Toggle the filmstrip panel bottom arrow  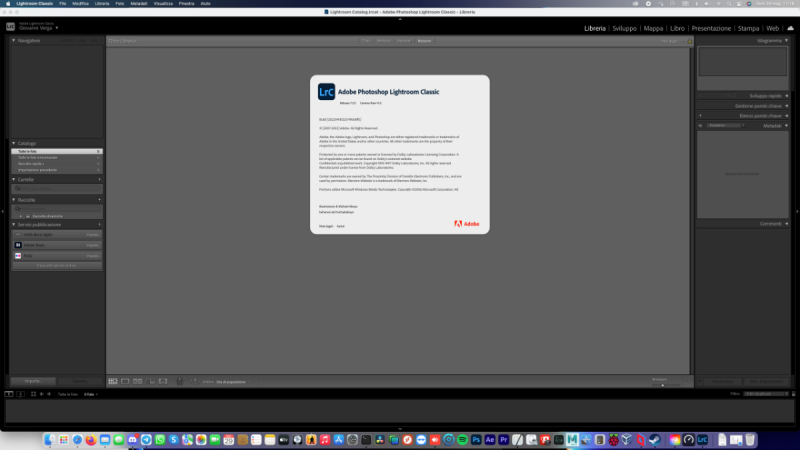[x=400, y=429]
